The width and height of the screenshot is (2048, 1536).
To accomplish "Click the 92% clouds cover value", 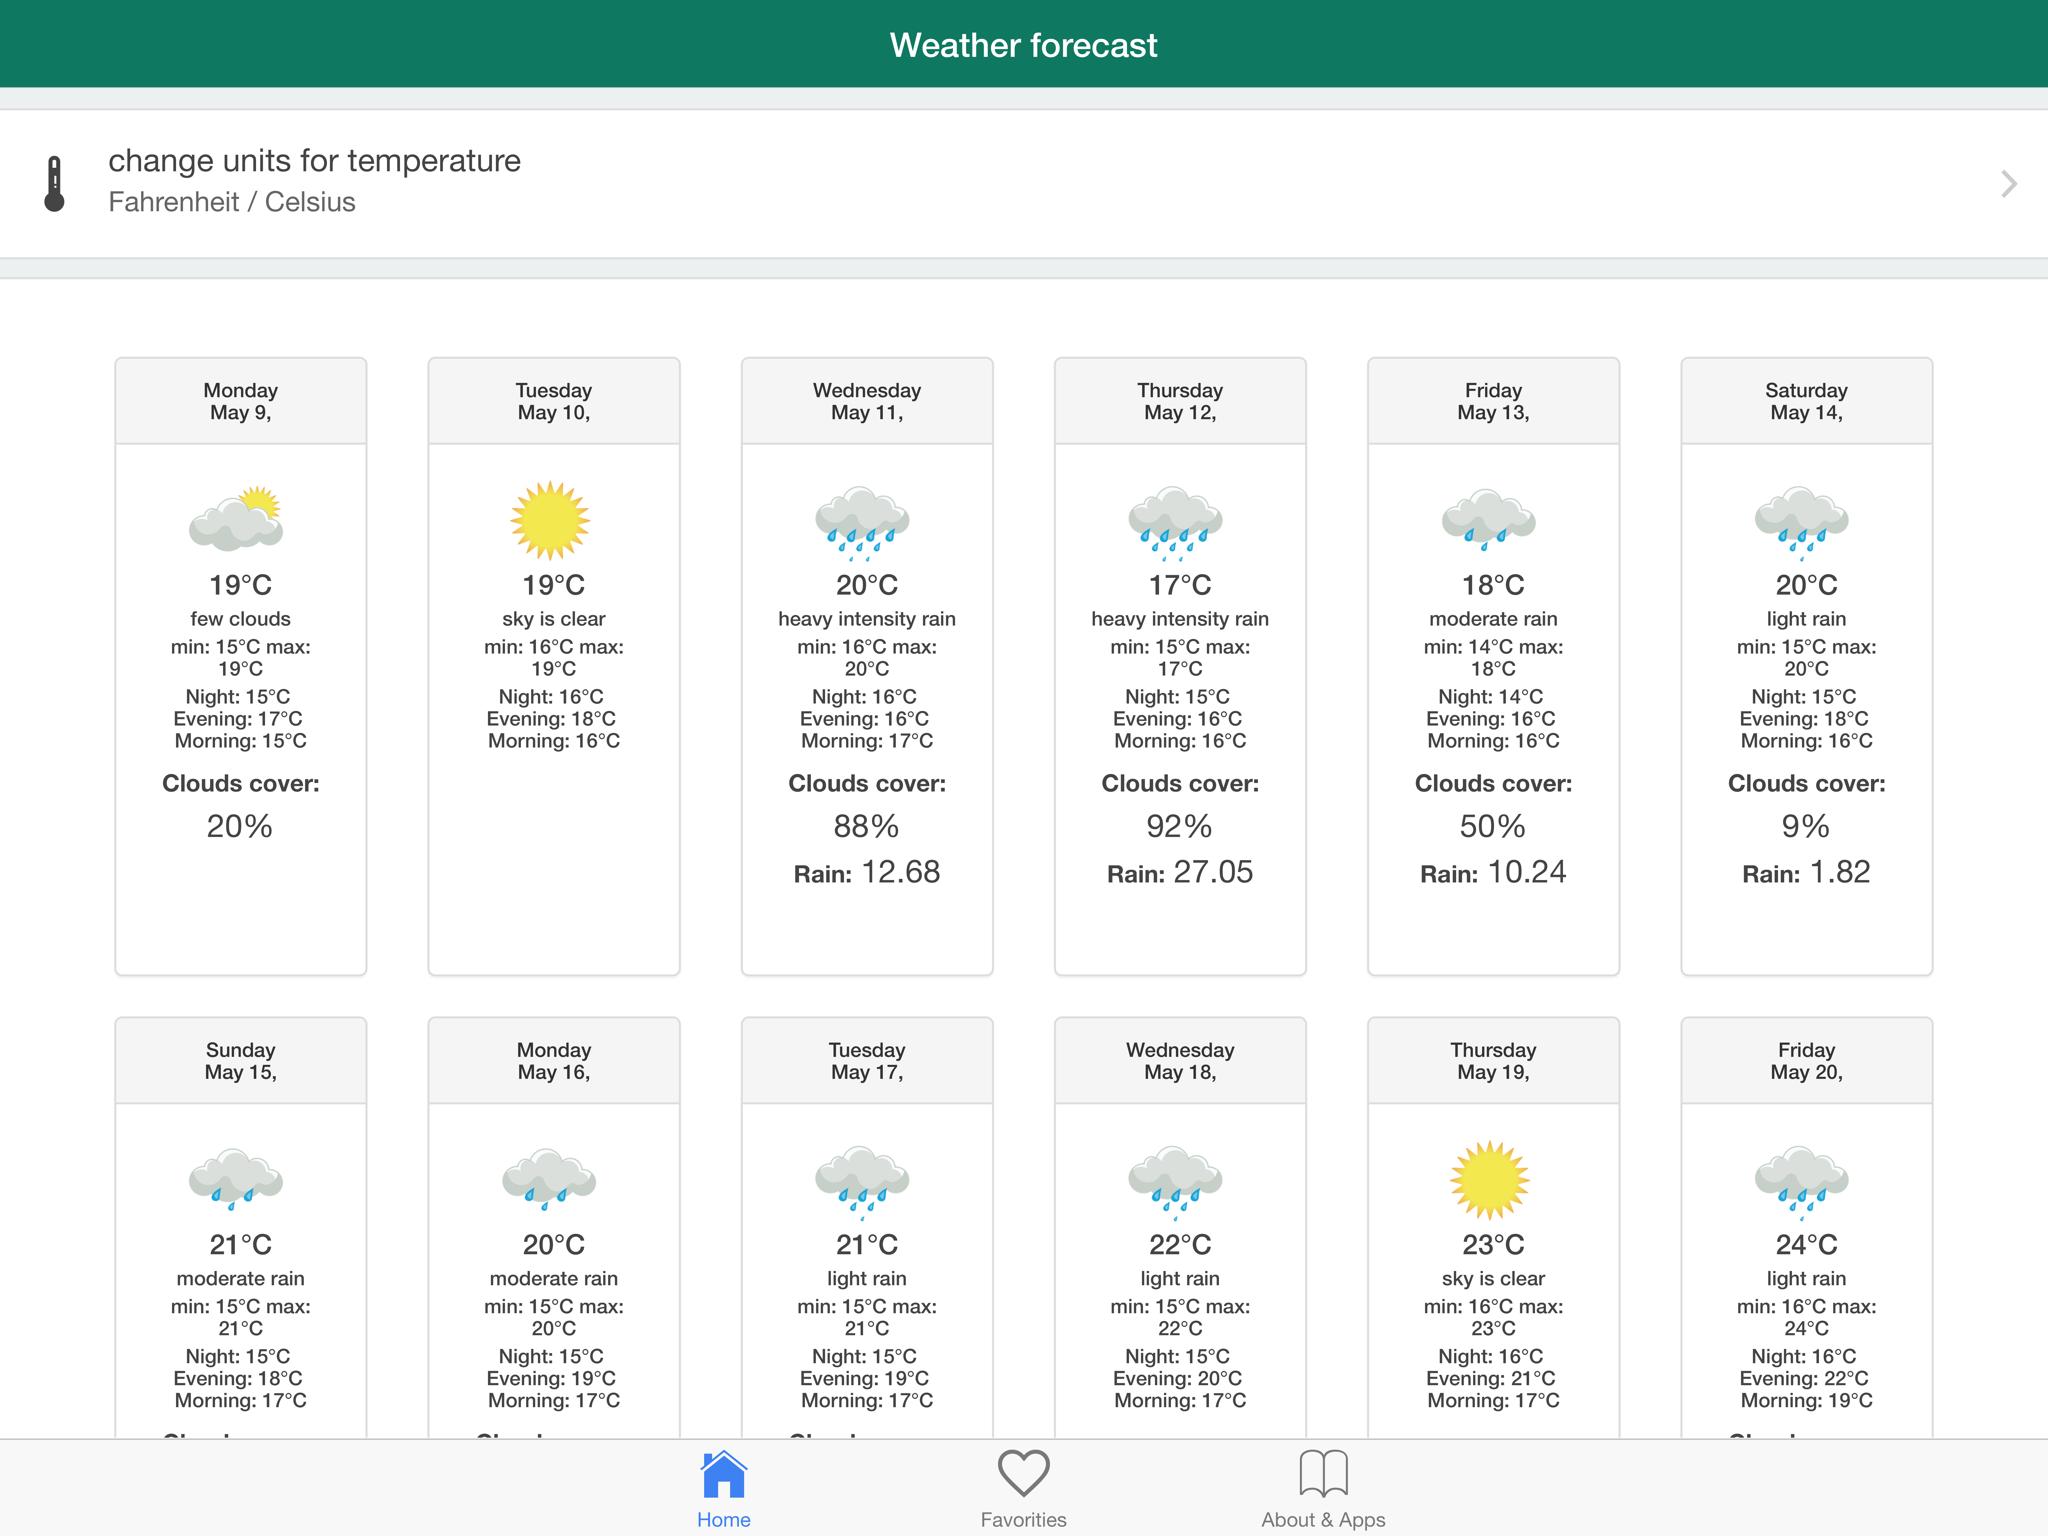I will coord(1179,826).
